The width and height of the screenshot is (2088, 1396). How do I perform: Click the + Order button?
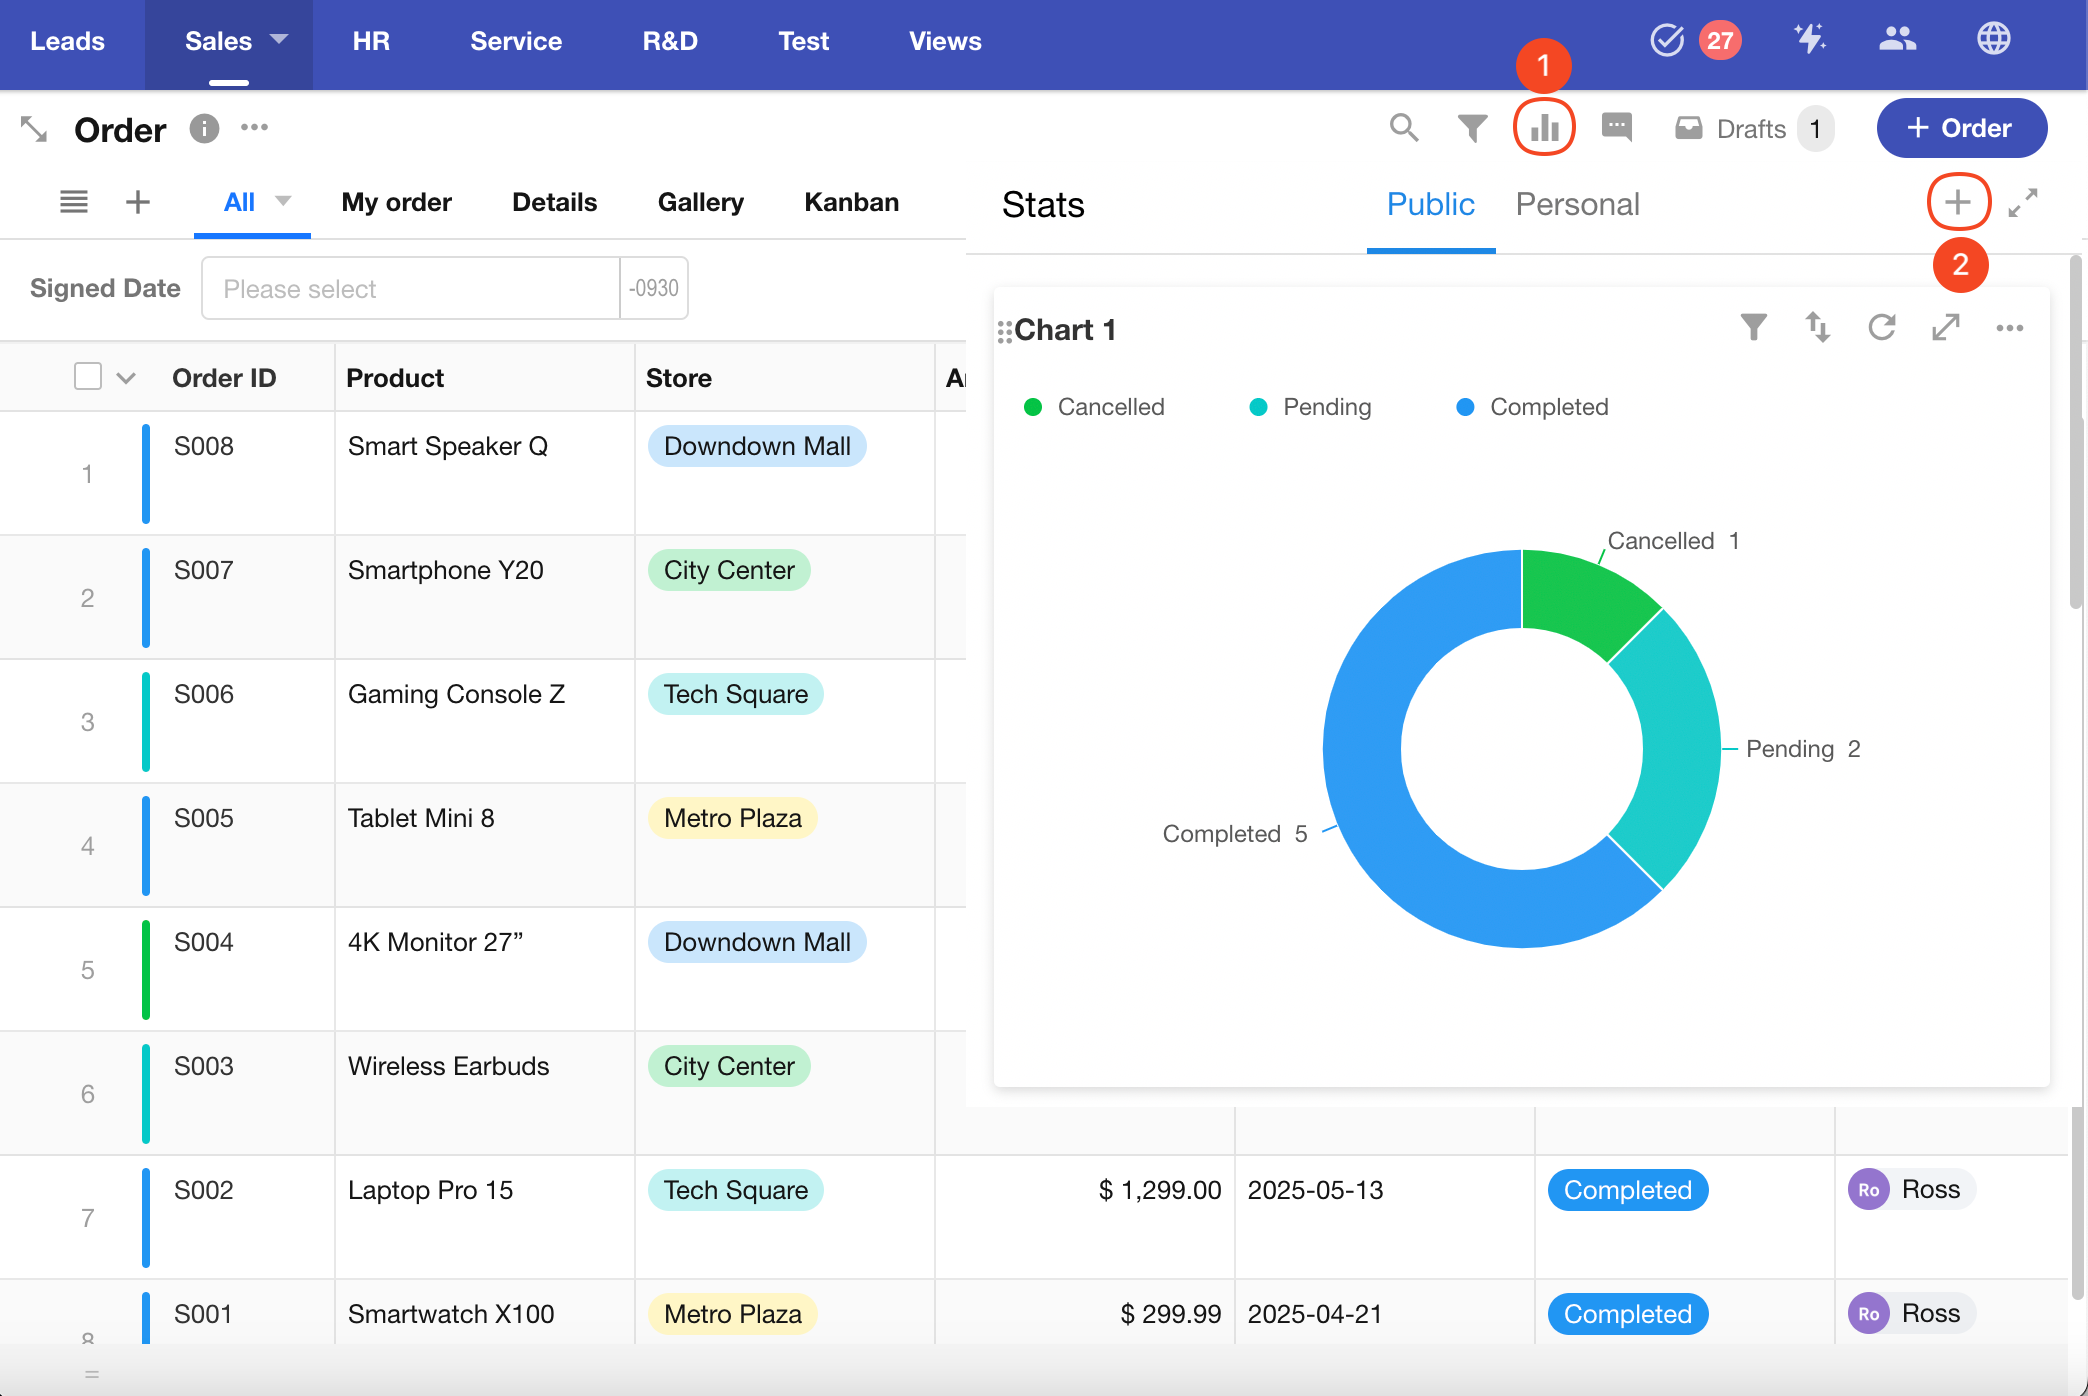coord(1961,128)
